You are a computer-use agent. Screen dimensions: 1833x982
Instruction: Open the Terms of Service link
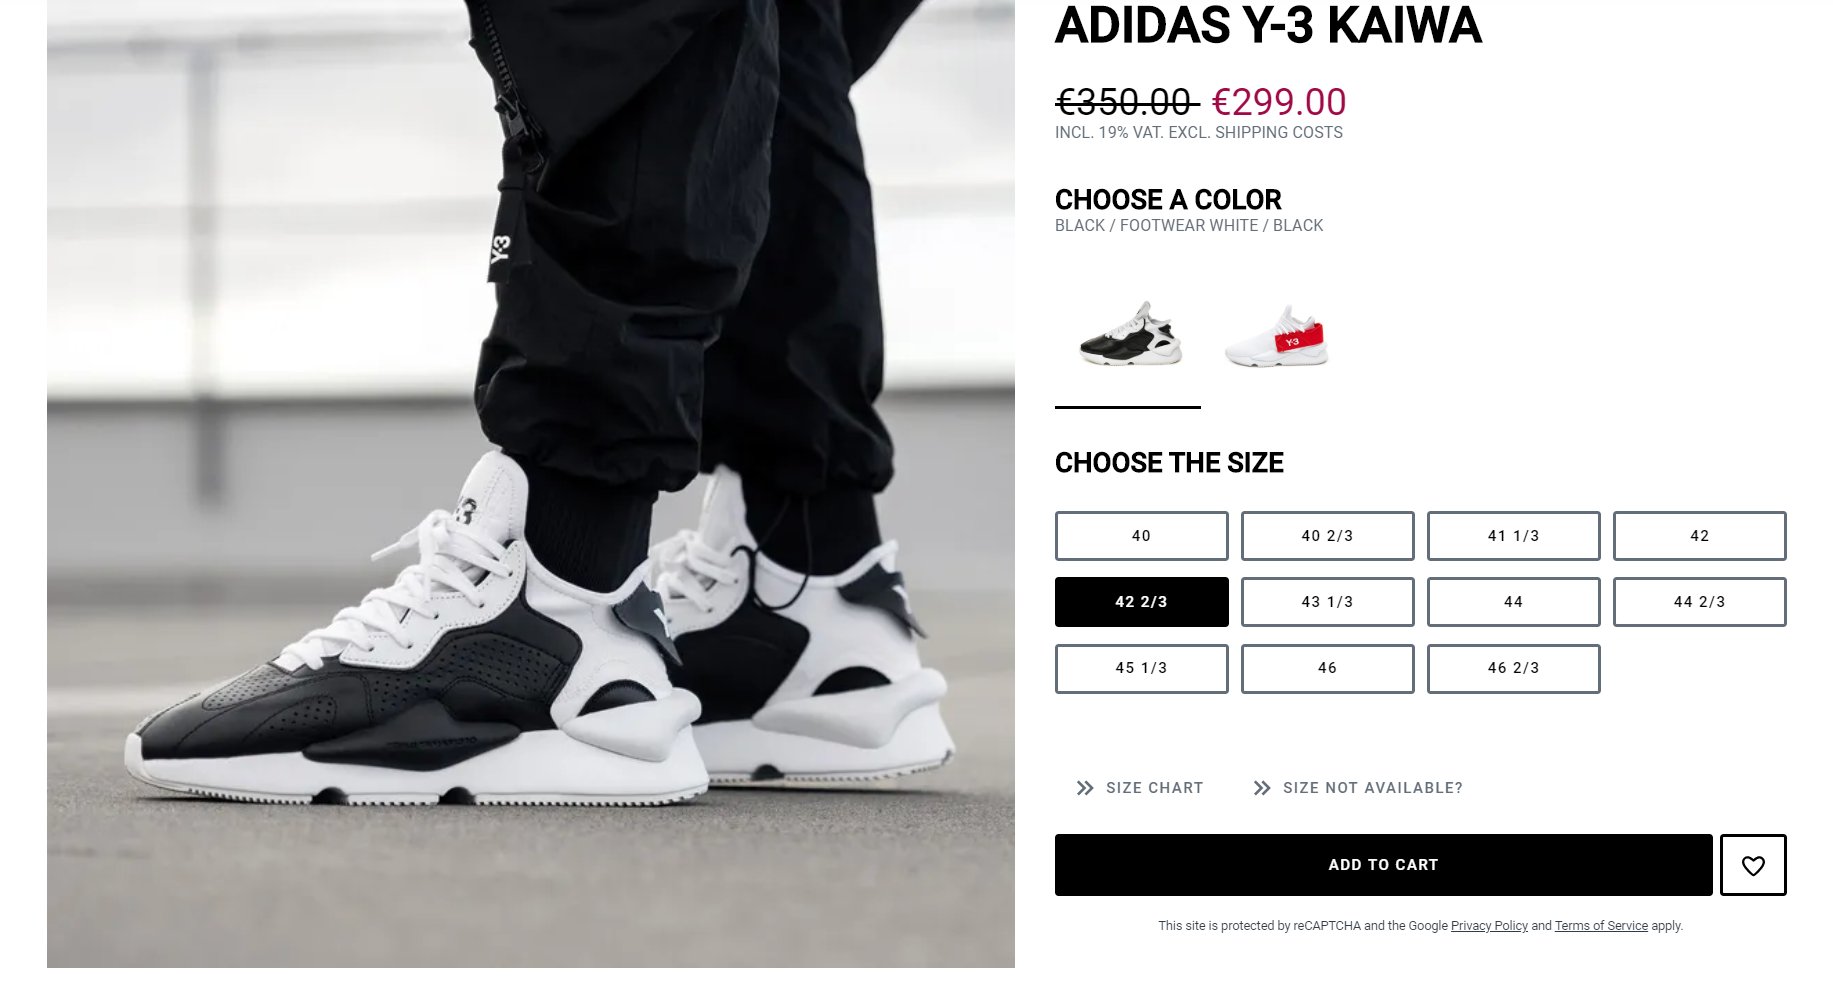(x=1601, y=926)
